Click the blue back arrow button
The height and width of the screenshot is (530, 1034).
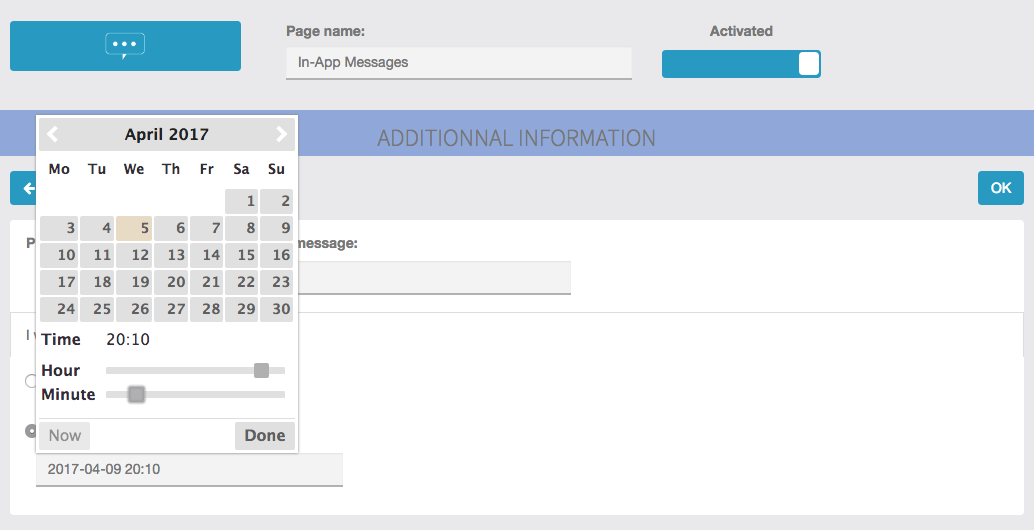coord(23,188)
